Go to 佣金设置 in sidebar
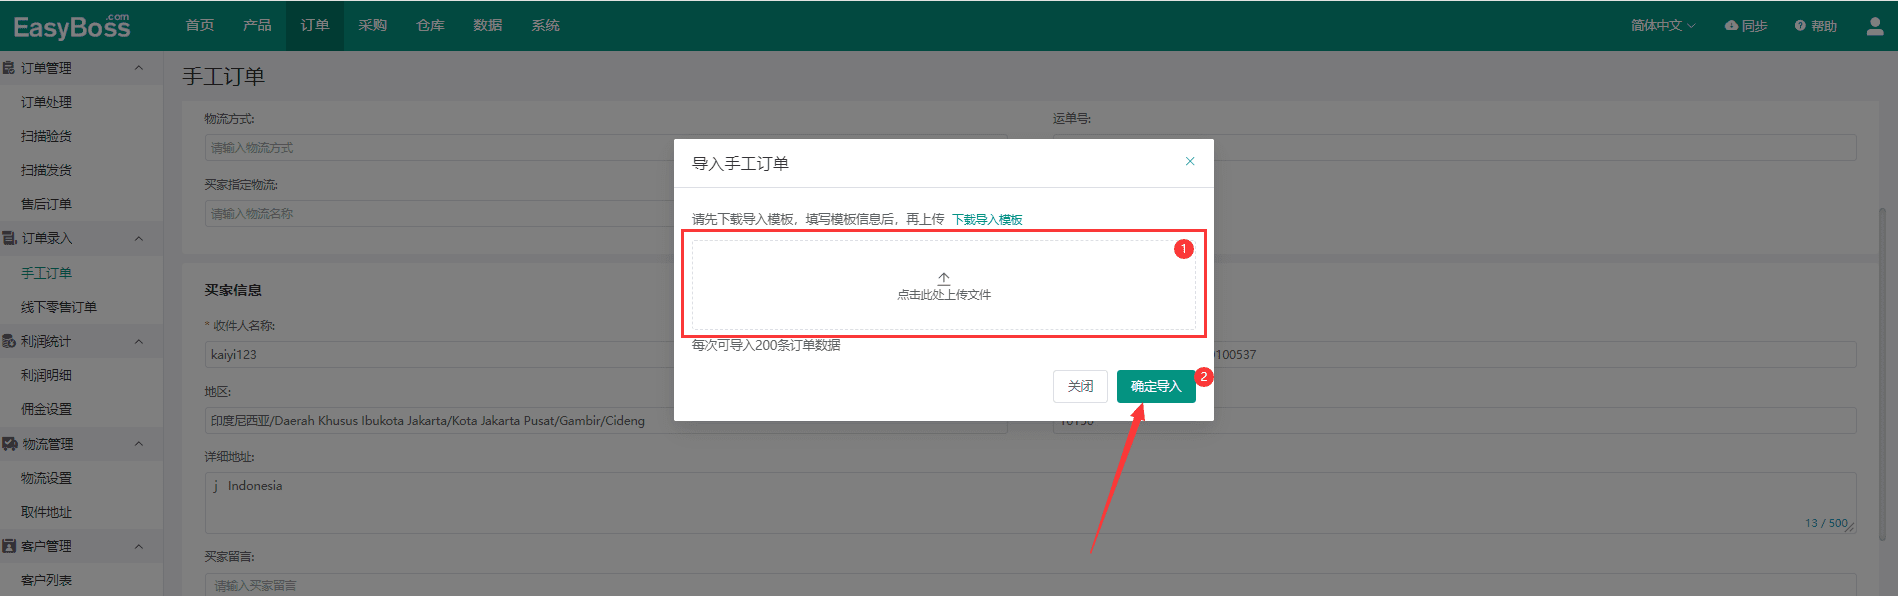Screen dimensions: 1898x596 click(x=46, y=409)
